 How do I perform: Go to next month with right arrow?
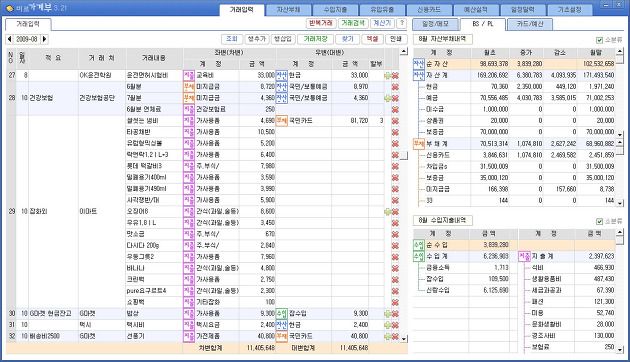click(x=45, y=39)
